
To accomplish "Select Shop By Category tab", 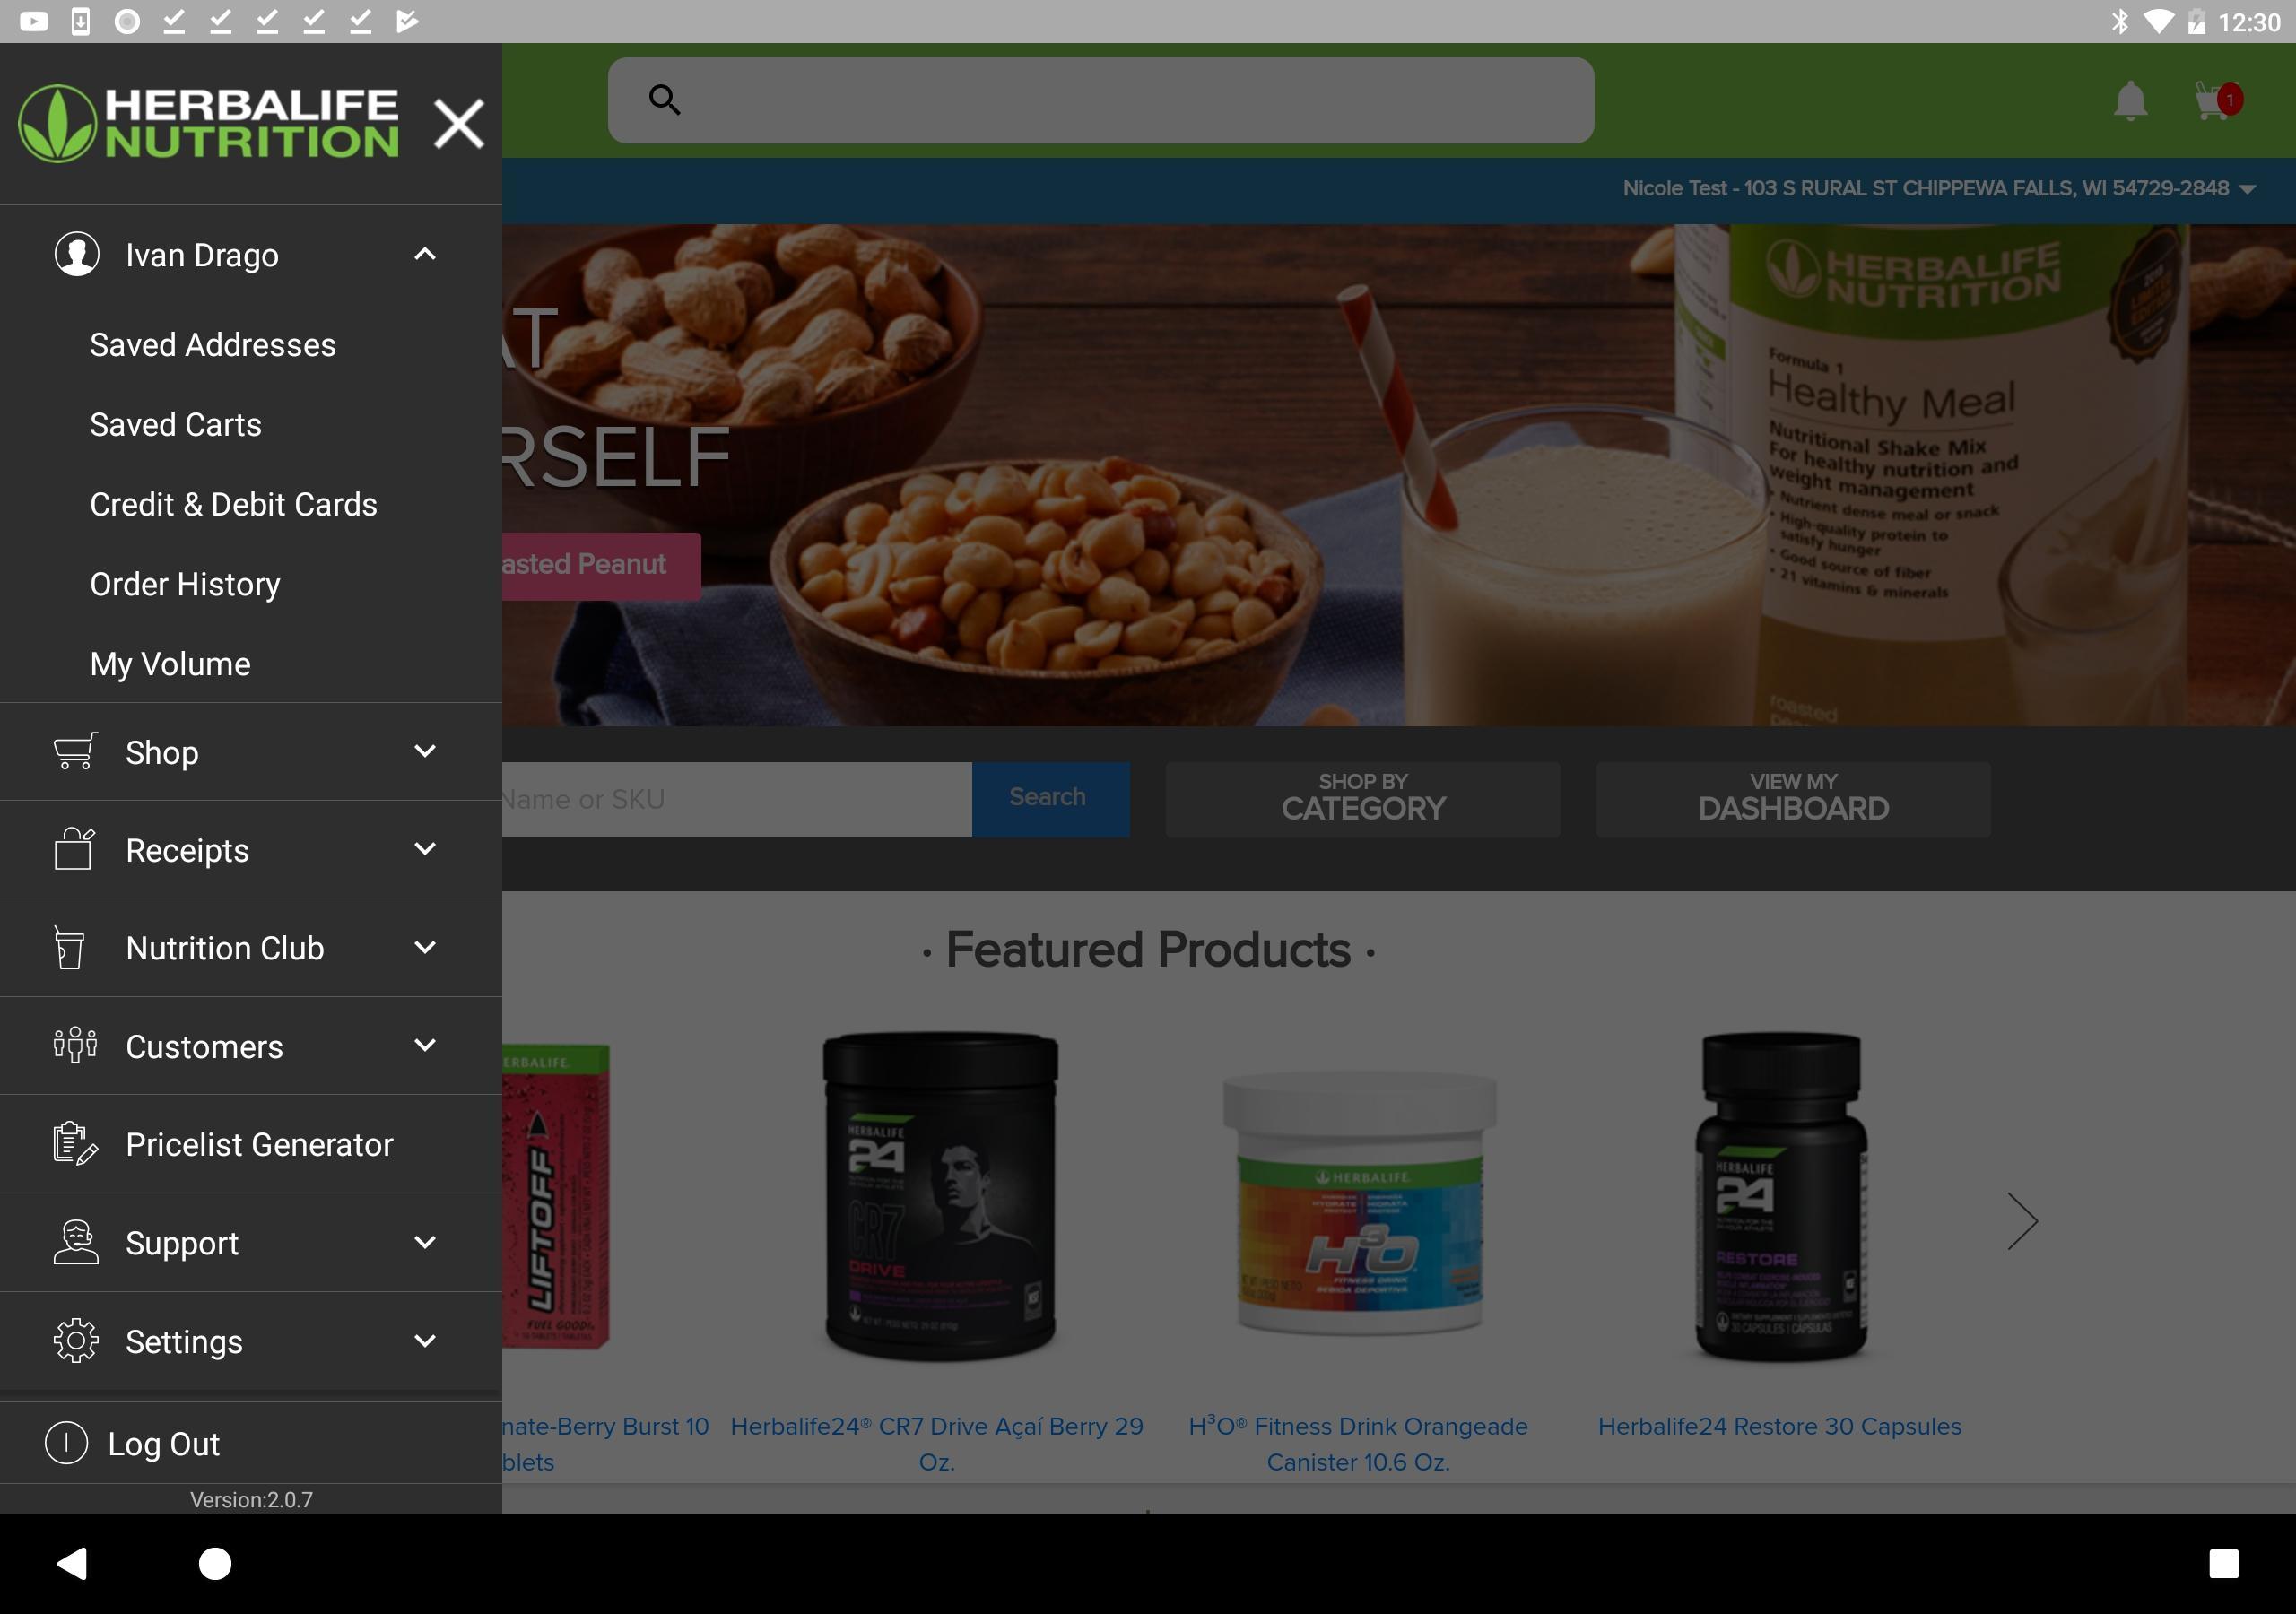I will click(x=1363, y=798).
